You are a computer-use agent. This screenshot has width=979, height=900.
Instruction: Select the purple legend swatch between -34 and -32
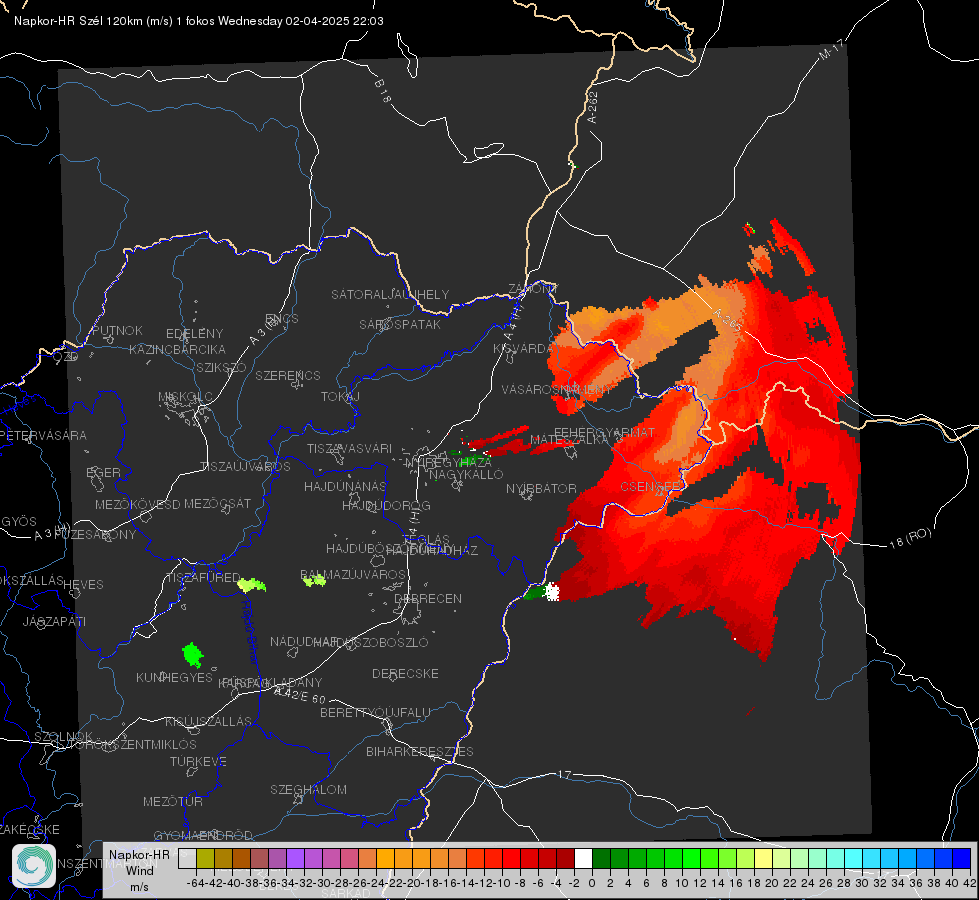[x=295, y=859]
